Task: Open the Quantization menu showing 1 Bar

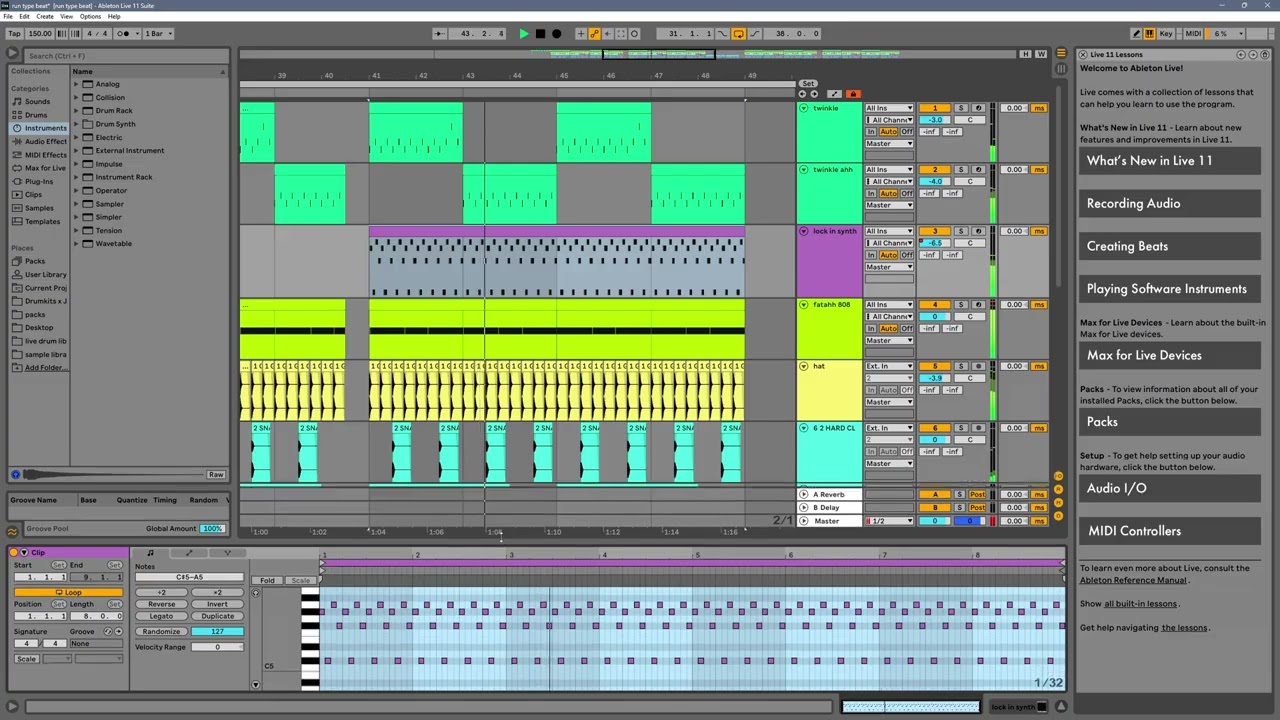Action: tap(159, 33)
